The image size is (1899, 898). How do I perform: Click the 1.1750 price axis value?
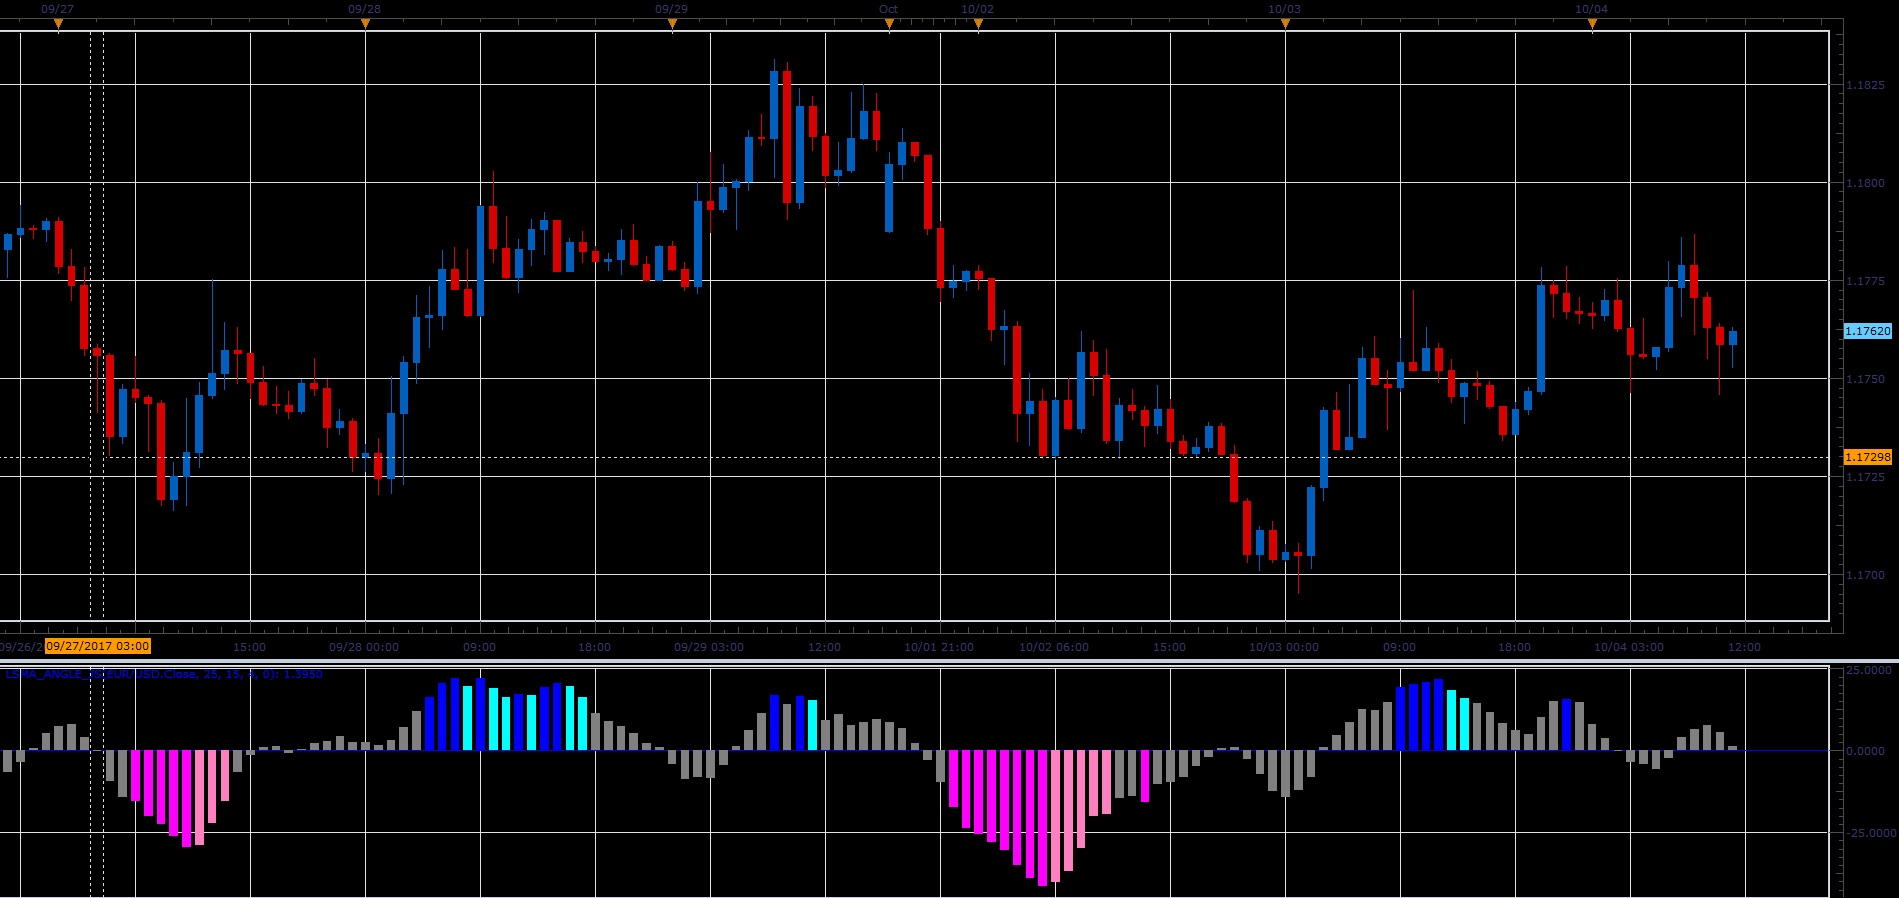pos(1865,380)
